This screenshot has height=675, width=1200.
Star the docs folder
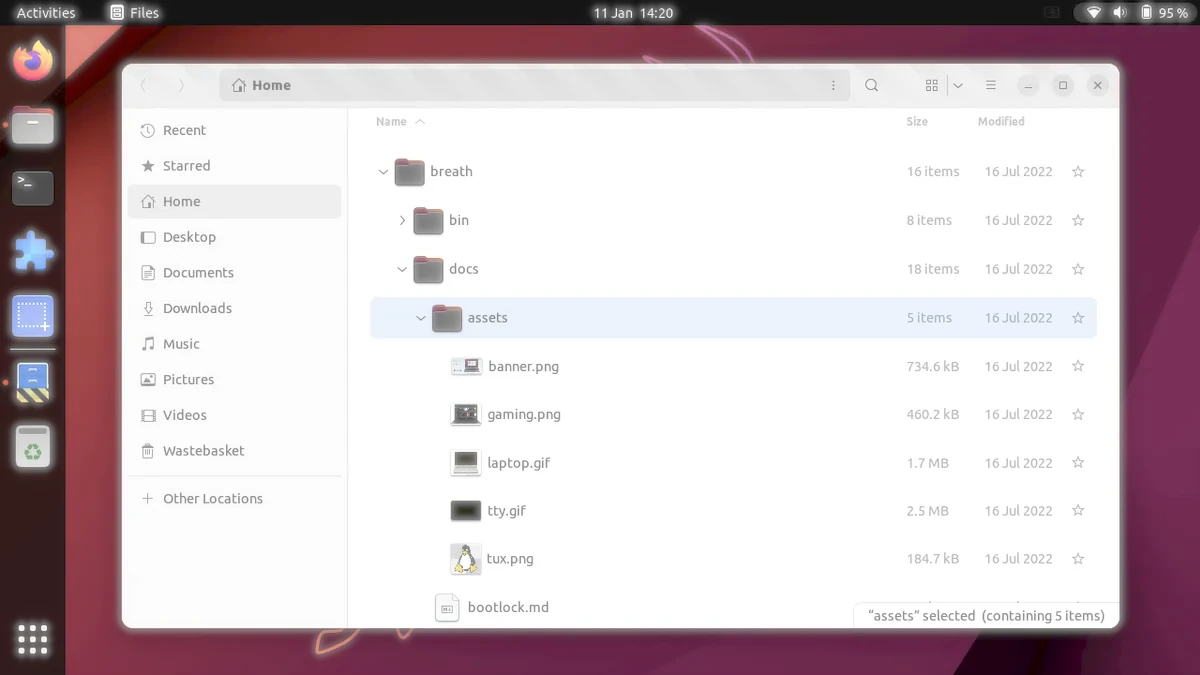click(x=1078, y=269)
